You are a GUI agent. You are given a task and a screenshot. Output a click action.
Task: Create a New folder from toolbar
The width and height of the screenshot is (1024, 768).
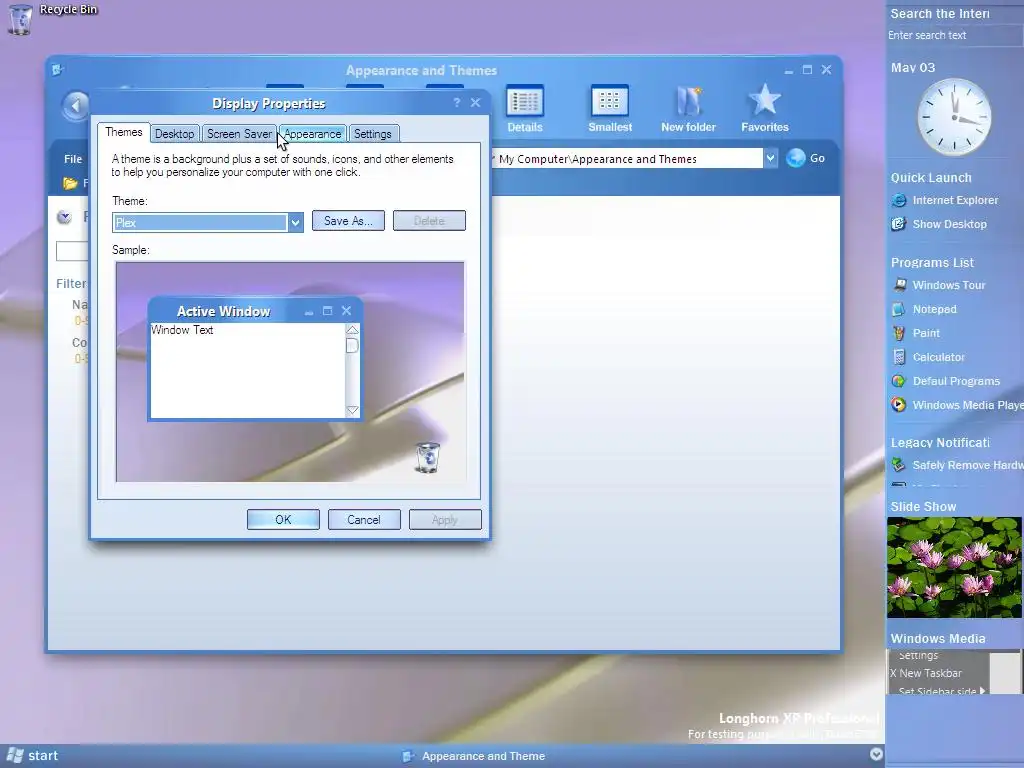(688, 108)
